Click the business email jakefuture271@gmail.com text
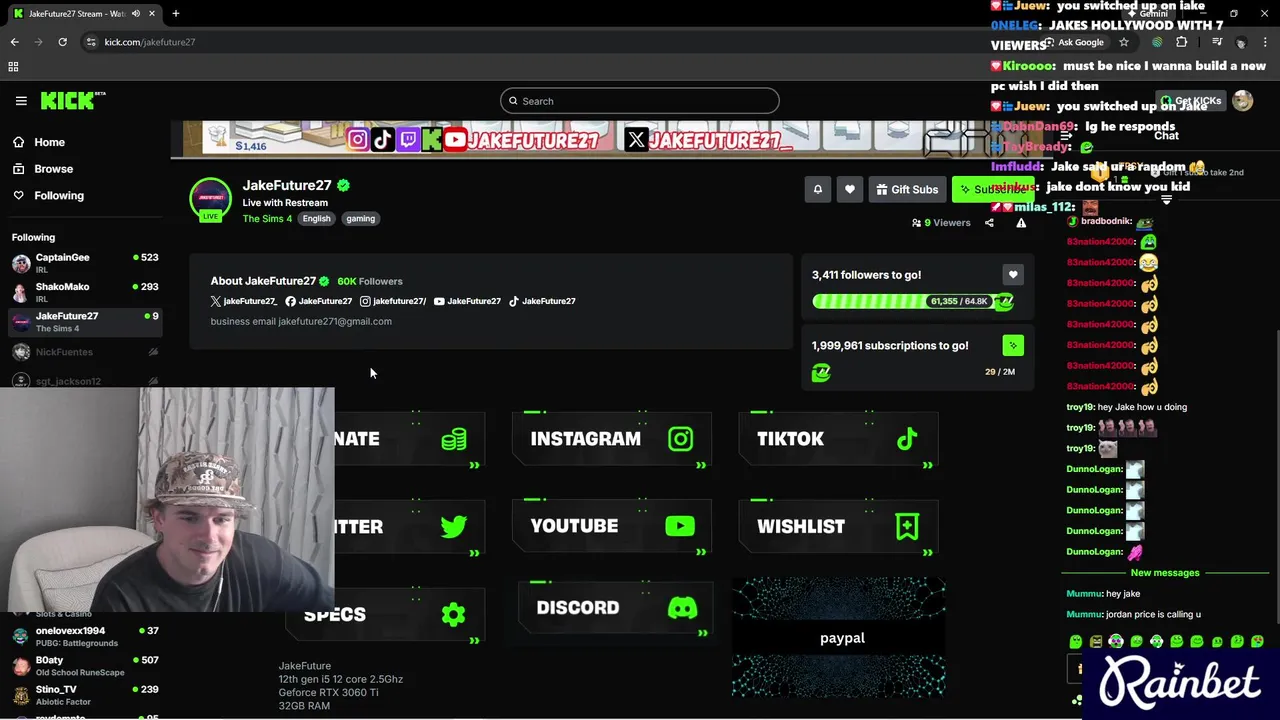This screenshot has width=1280, height=720. (301, 322)
